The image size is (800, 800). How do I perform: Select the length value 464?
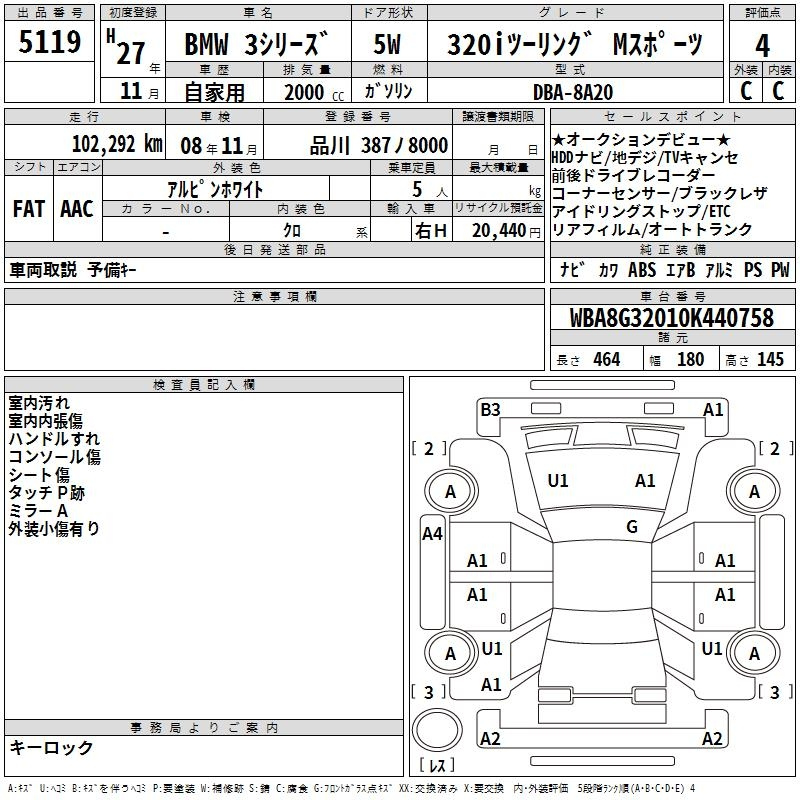pyautogui.click(x=607, y=360)
